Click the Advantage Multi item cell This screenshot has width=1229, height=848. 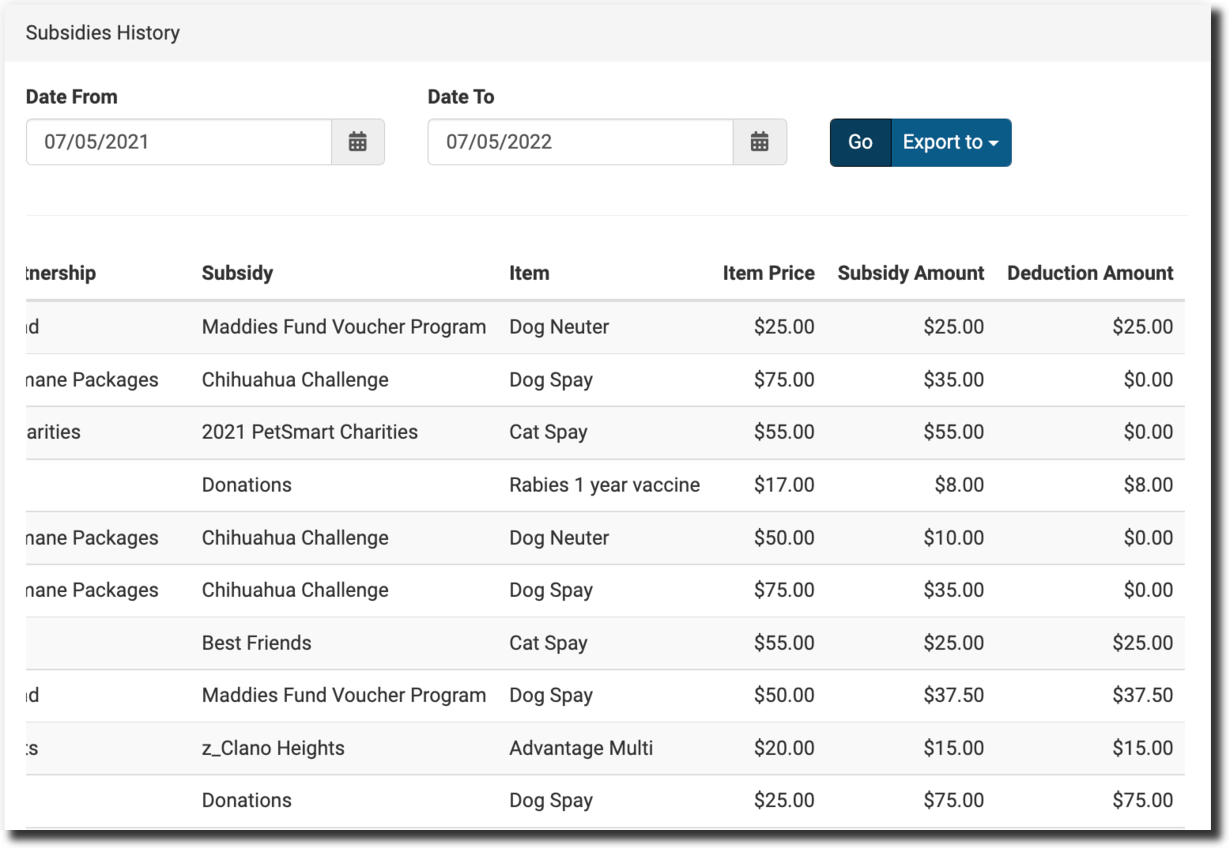581,748
